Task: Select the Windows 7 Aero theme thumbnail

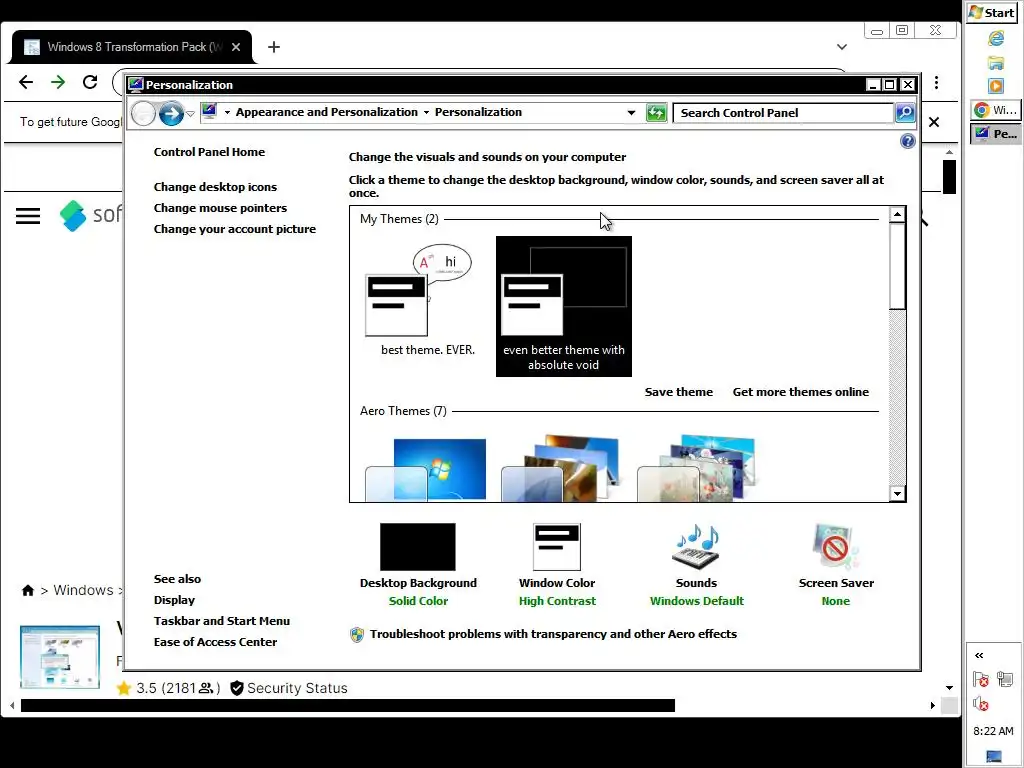Action: tap(427, 470)
